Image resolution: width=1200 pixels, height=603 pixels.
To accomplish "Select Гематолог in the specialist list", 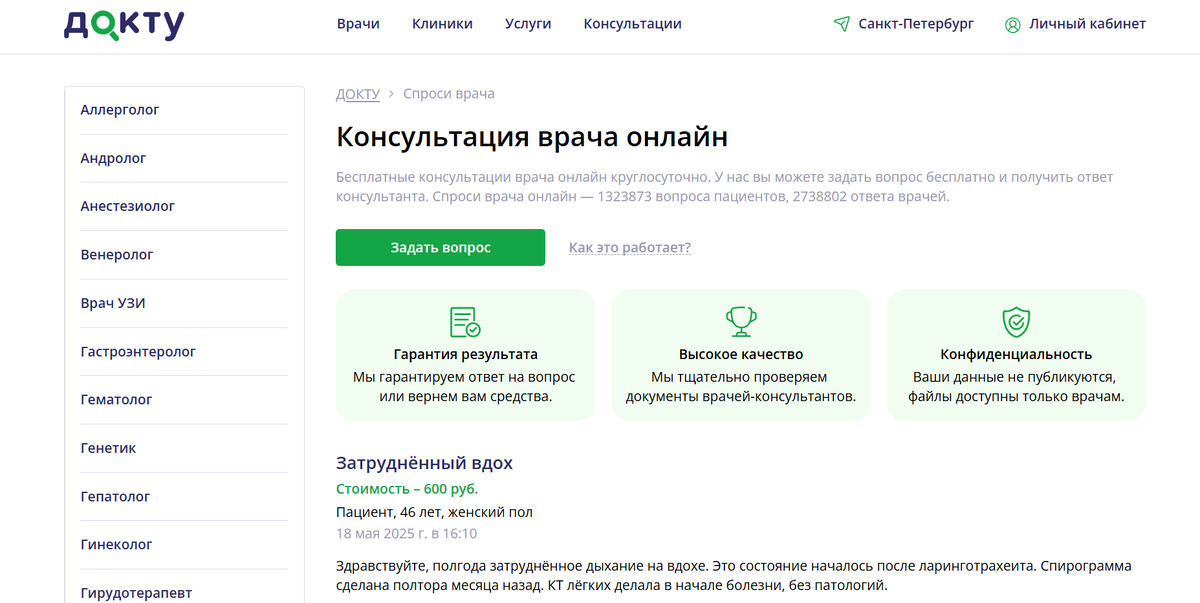I will pos(117,399).
